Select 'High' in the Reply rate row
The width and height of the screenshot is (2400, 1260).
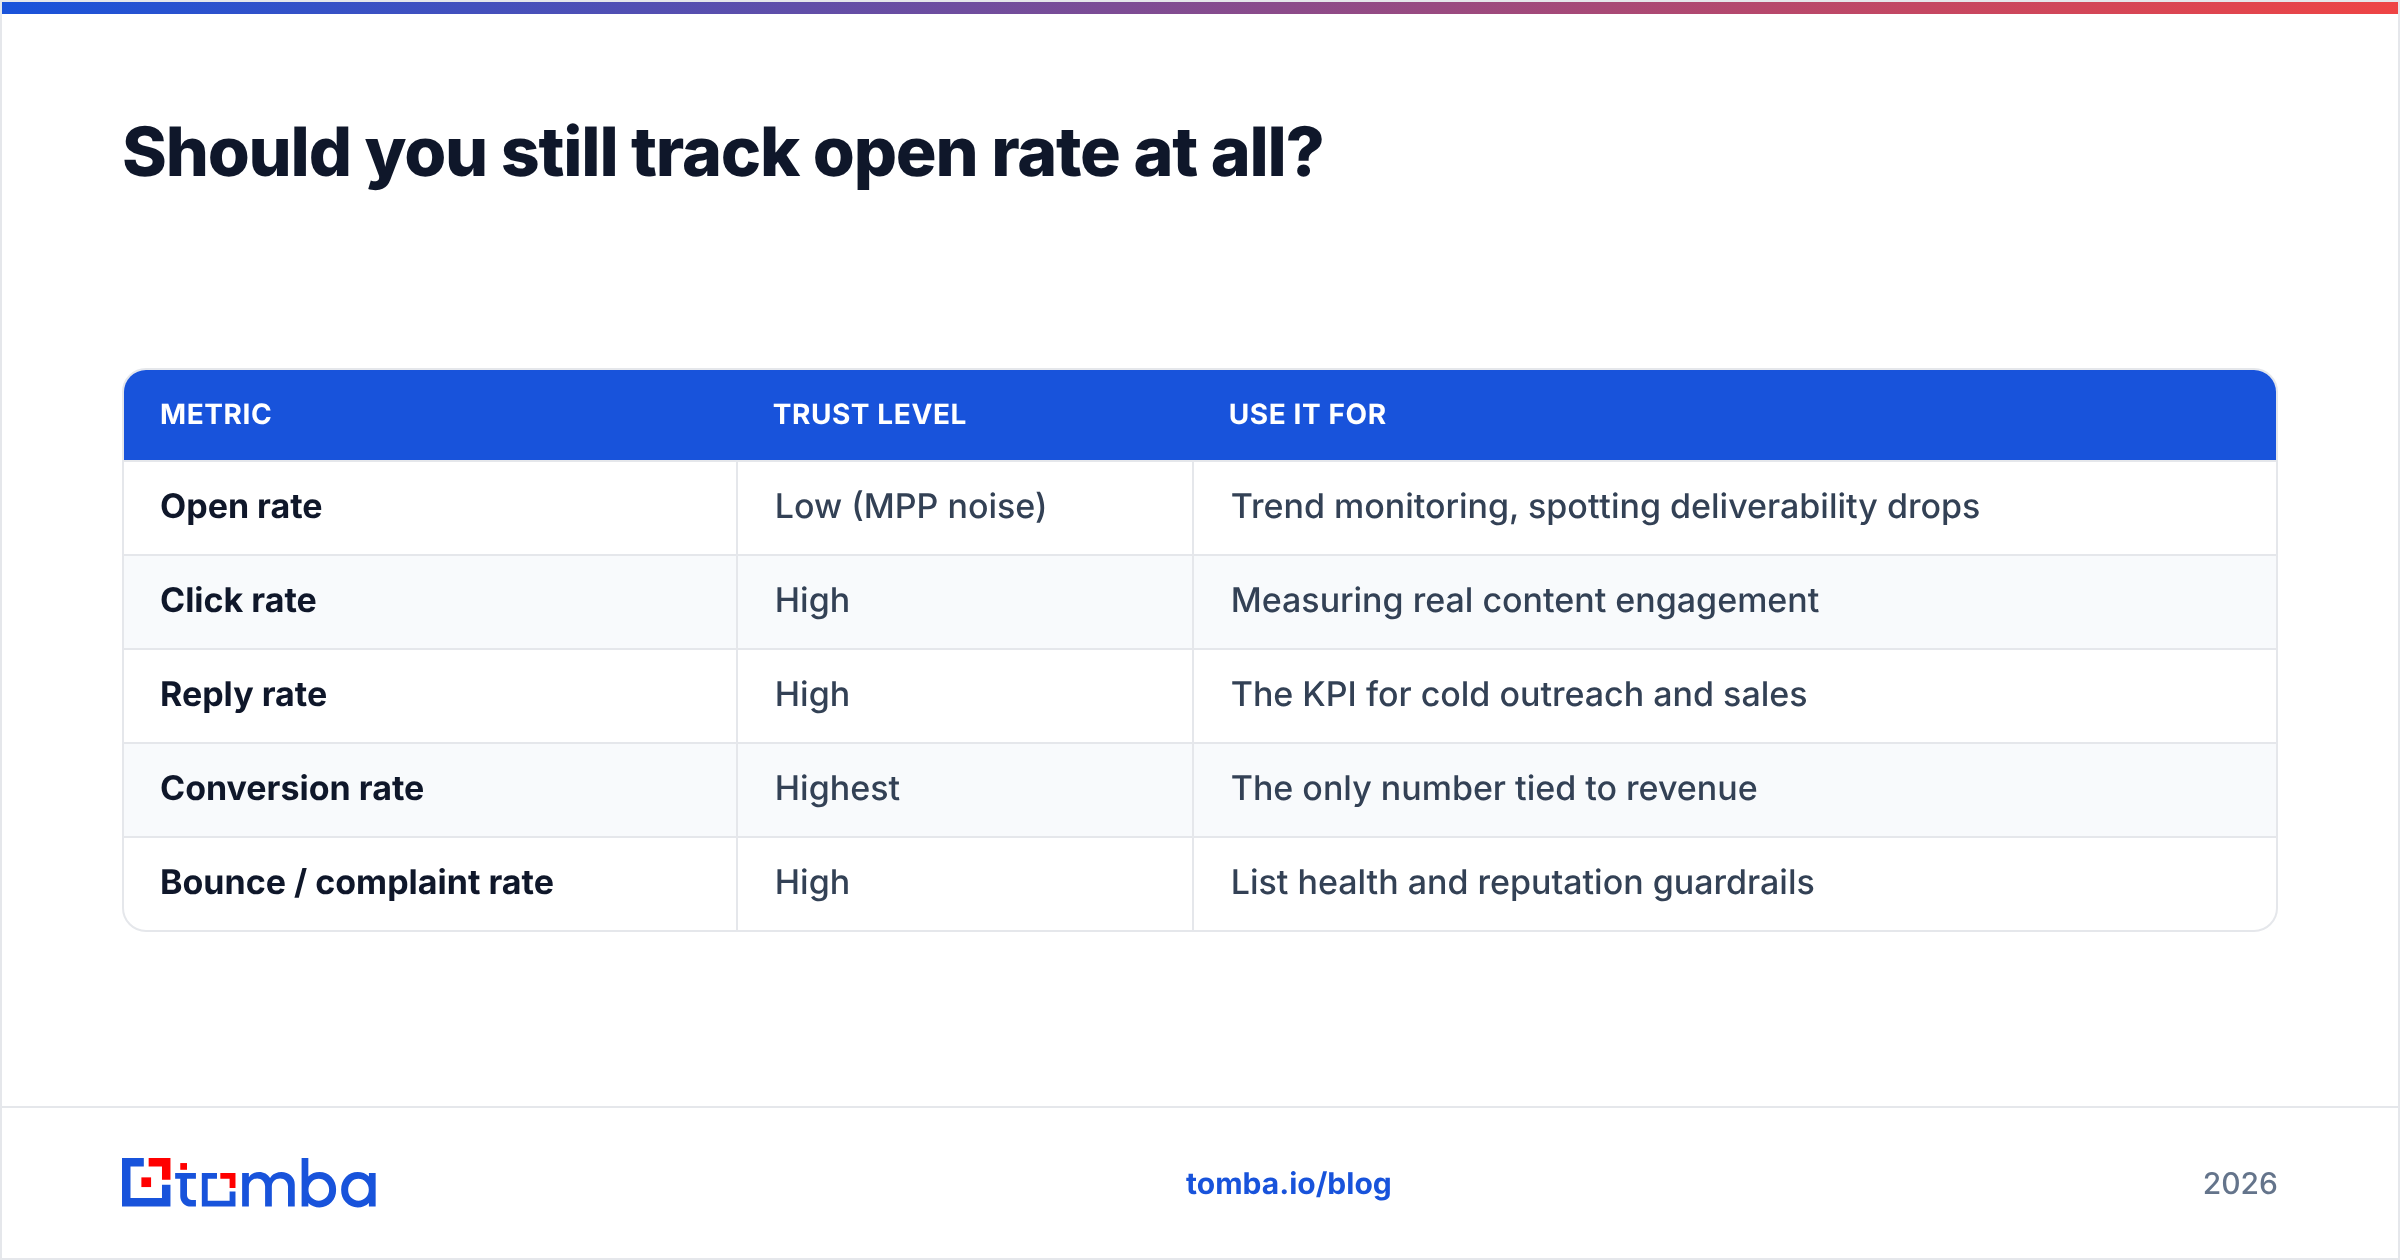click(965, 695)
